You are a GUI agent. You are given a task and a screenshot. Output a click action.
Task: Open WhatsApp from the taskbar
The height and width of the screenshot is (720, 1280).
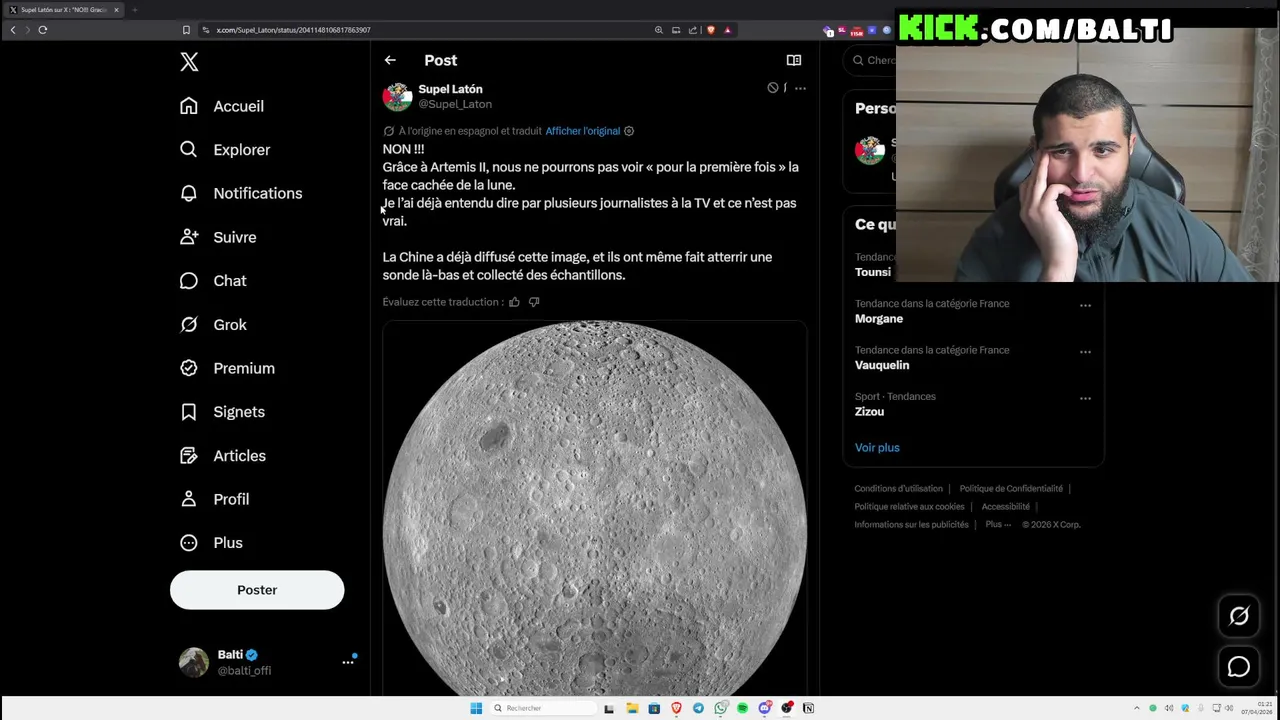pyautogui.click(x=720, y=708)
